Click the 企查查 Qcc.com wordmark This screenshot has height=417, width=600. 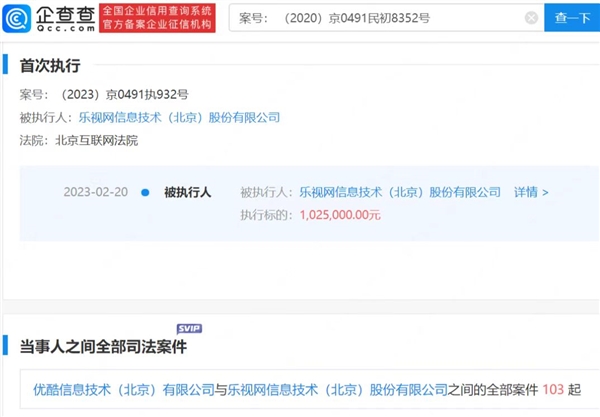pyautogui.click(x=65, y=18)
